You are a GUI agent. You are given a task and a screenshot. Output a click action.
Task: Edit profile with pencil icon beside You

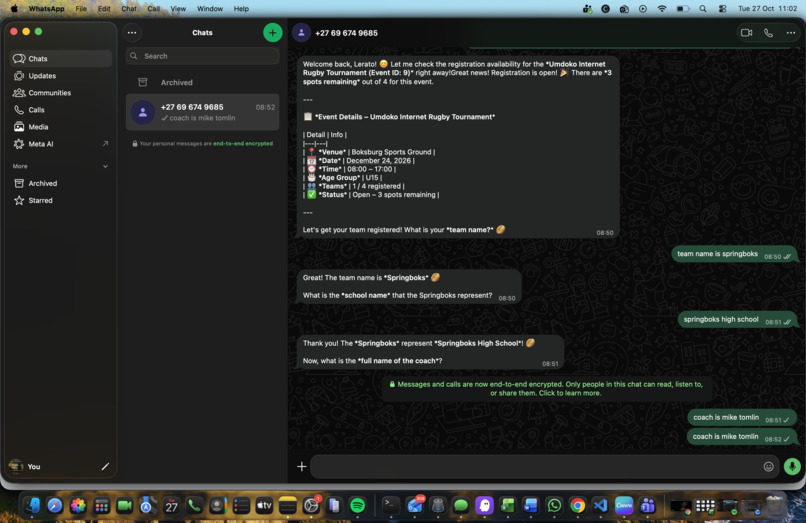pyautogui.click(x=105, y=466)
